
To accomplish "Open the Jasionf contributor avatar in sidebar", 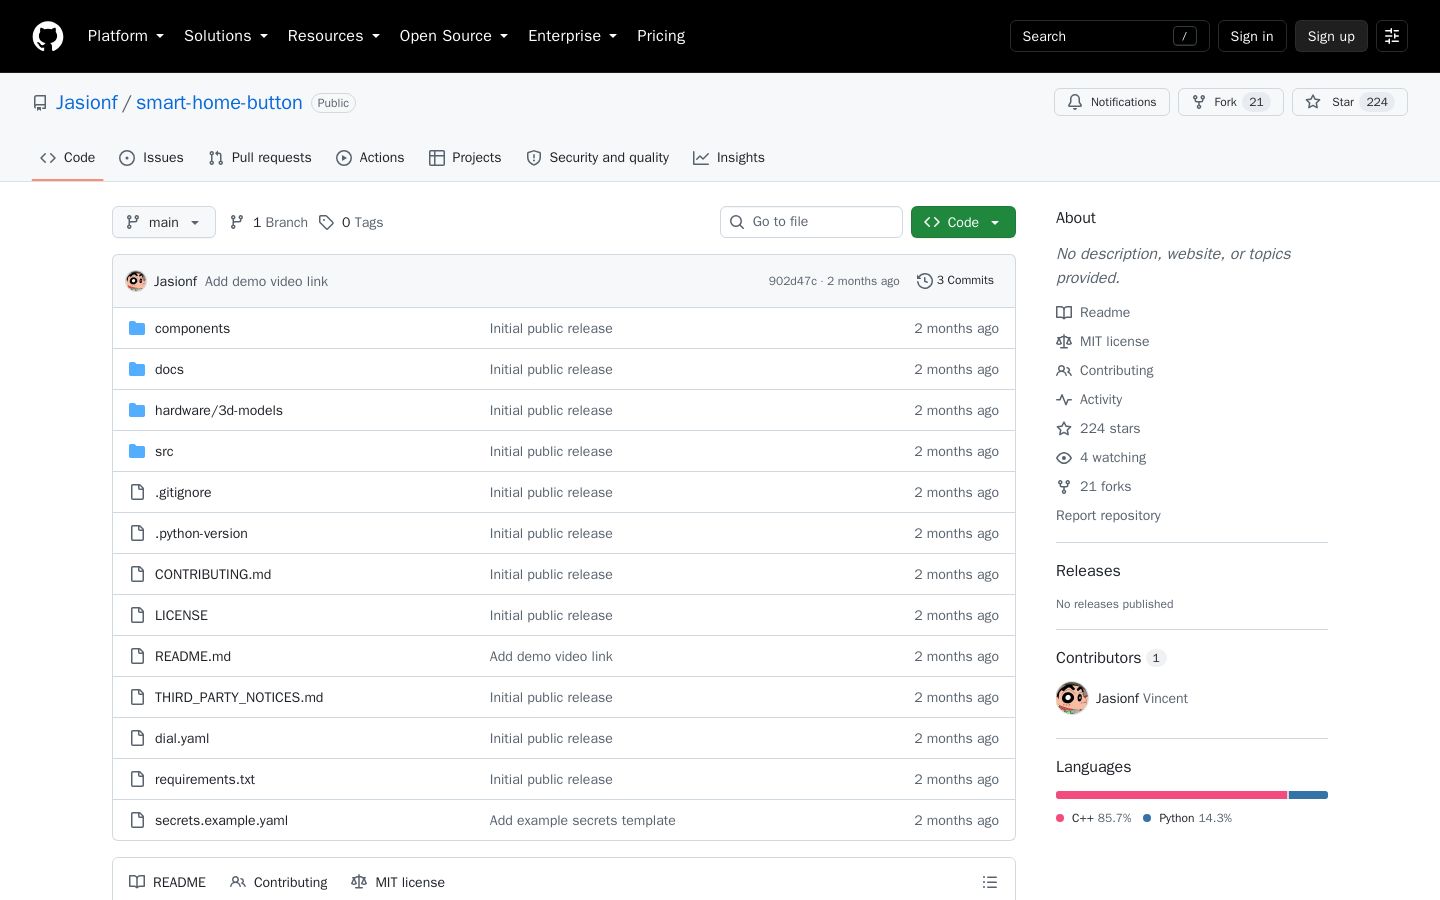I will (x=1072, y=698).
